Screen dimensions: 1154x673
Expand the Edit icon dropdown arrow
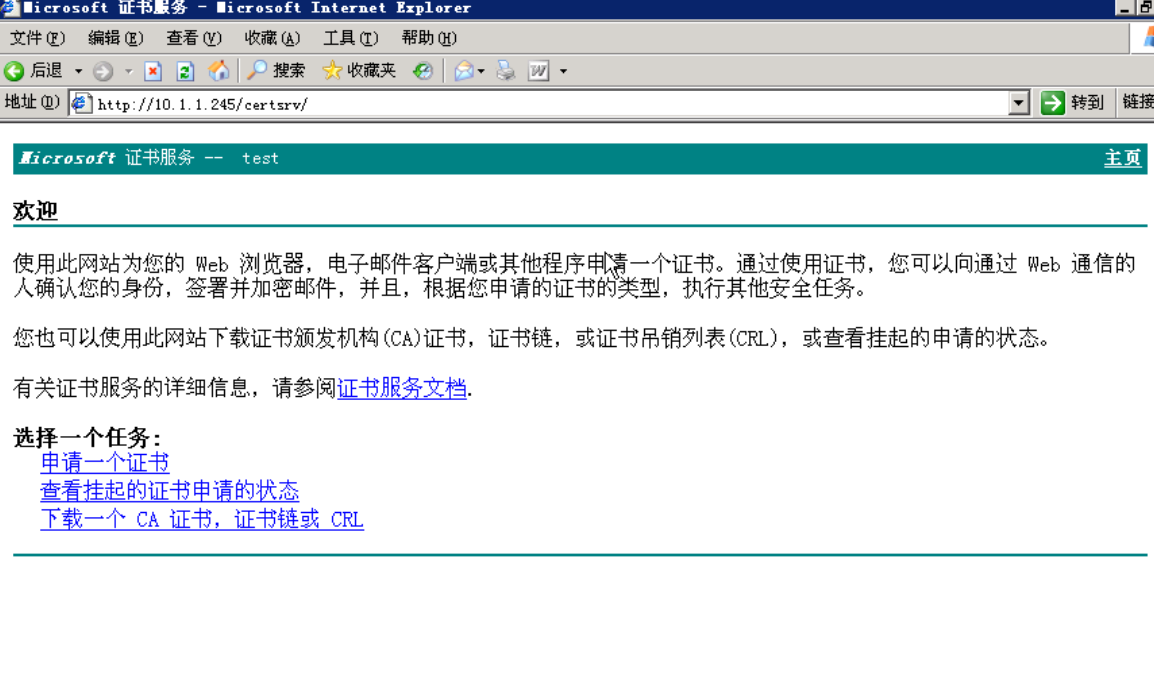[563, 71]
